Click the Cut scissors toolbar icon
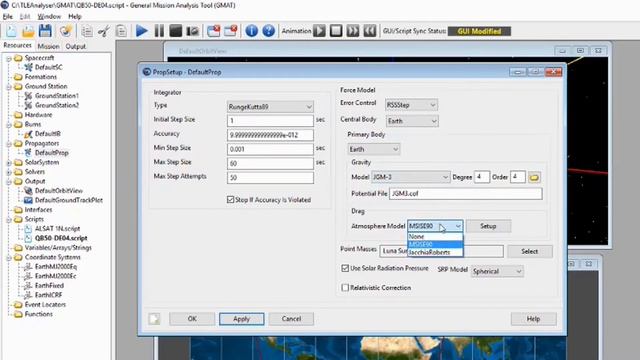This screenshot has height=360, width=640. point(104,31)
